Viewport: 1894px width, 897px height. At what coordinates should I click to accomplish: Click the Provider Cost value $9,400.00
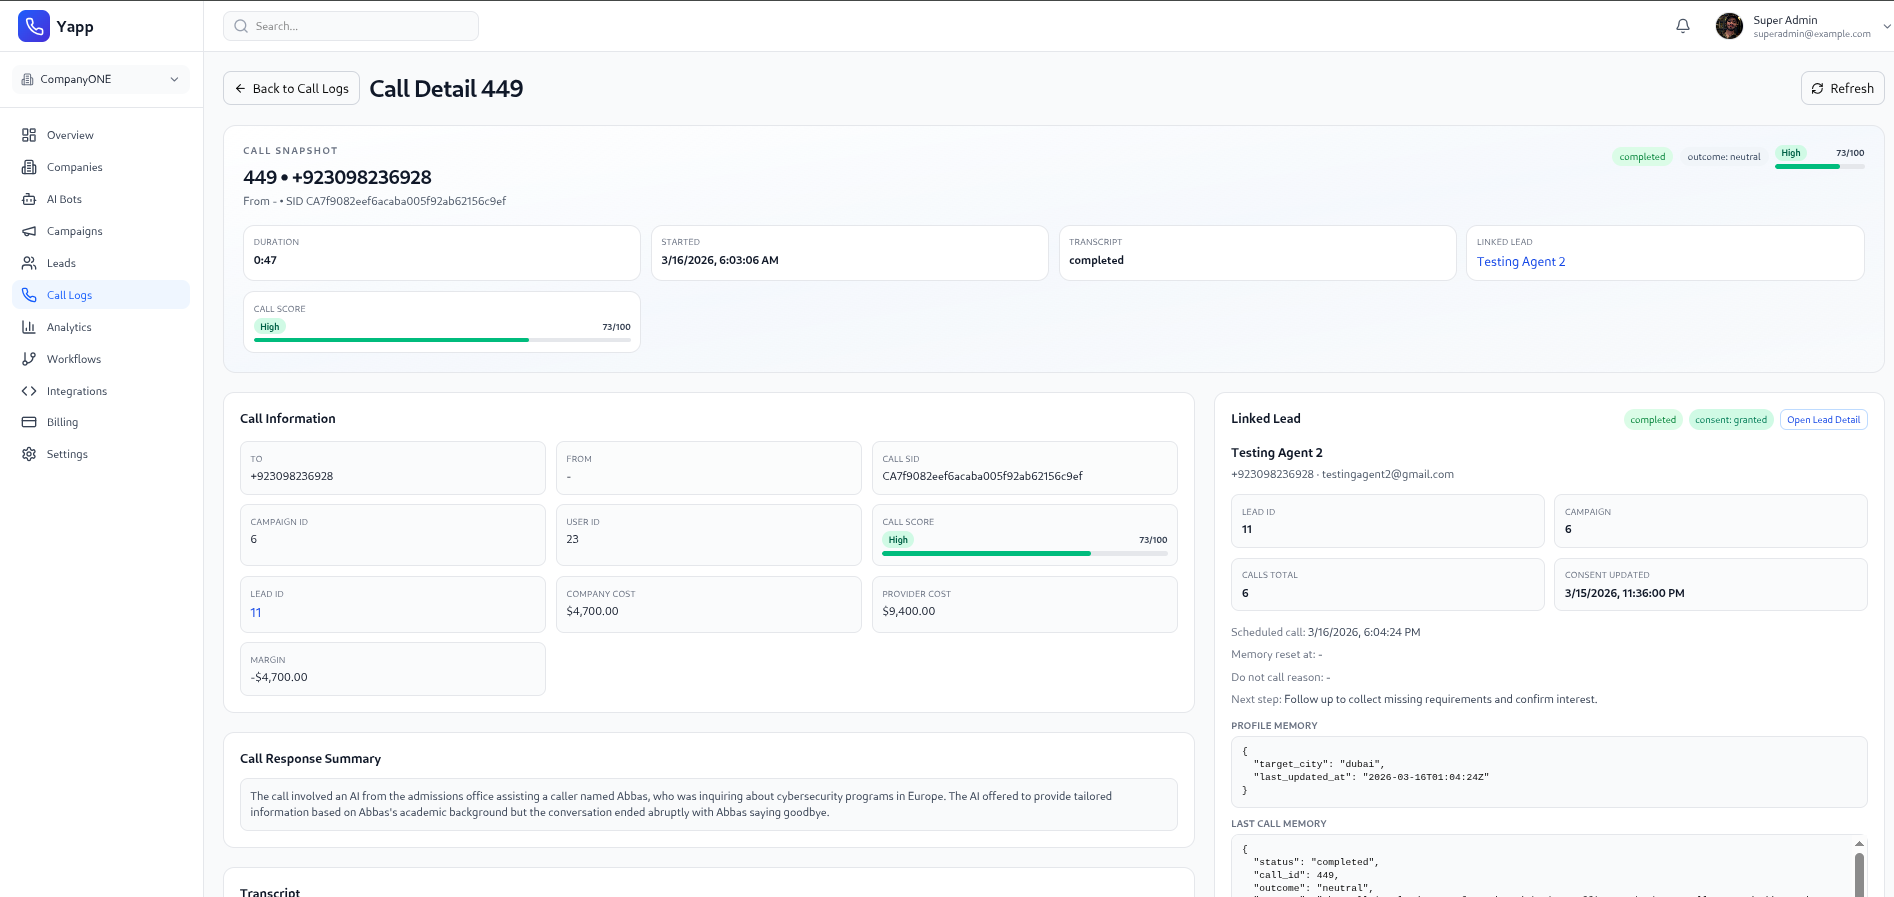point(909,611)
